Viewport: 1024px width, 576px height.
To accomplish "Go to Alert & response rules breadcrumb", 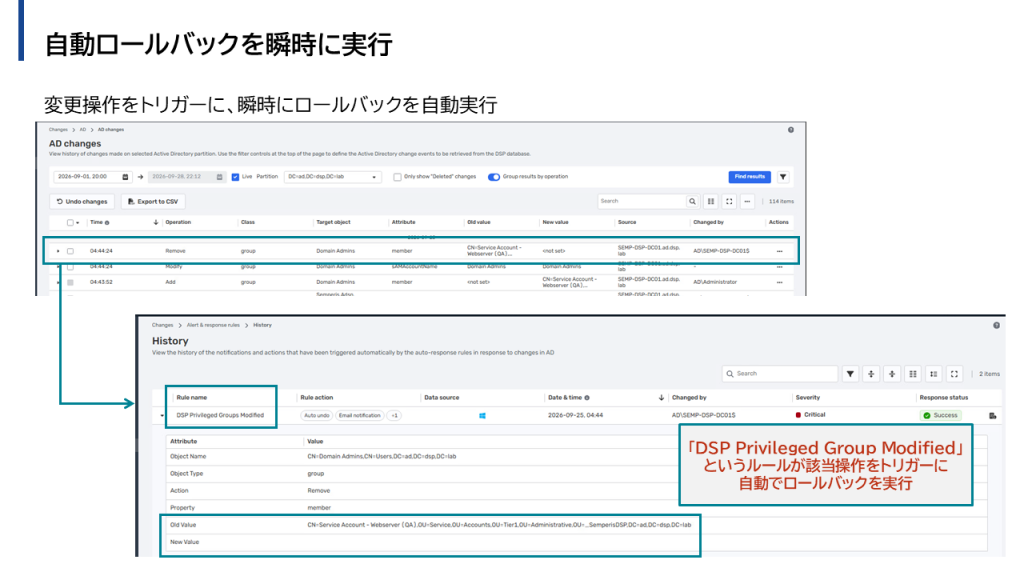I will point(213,325).
